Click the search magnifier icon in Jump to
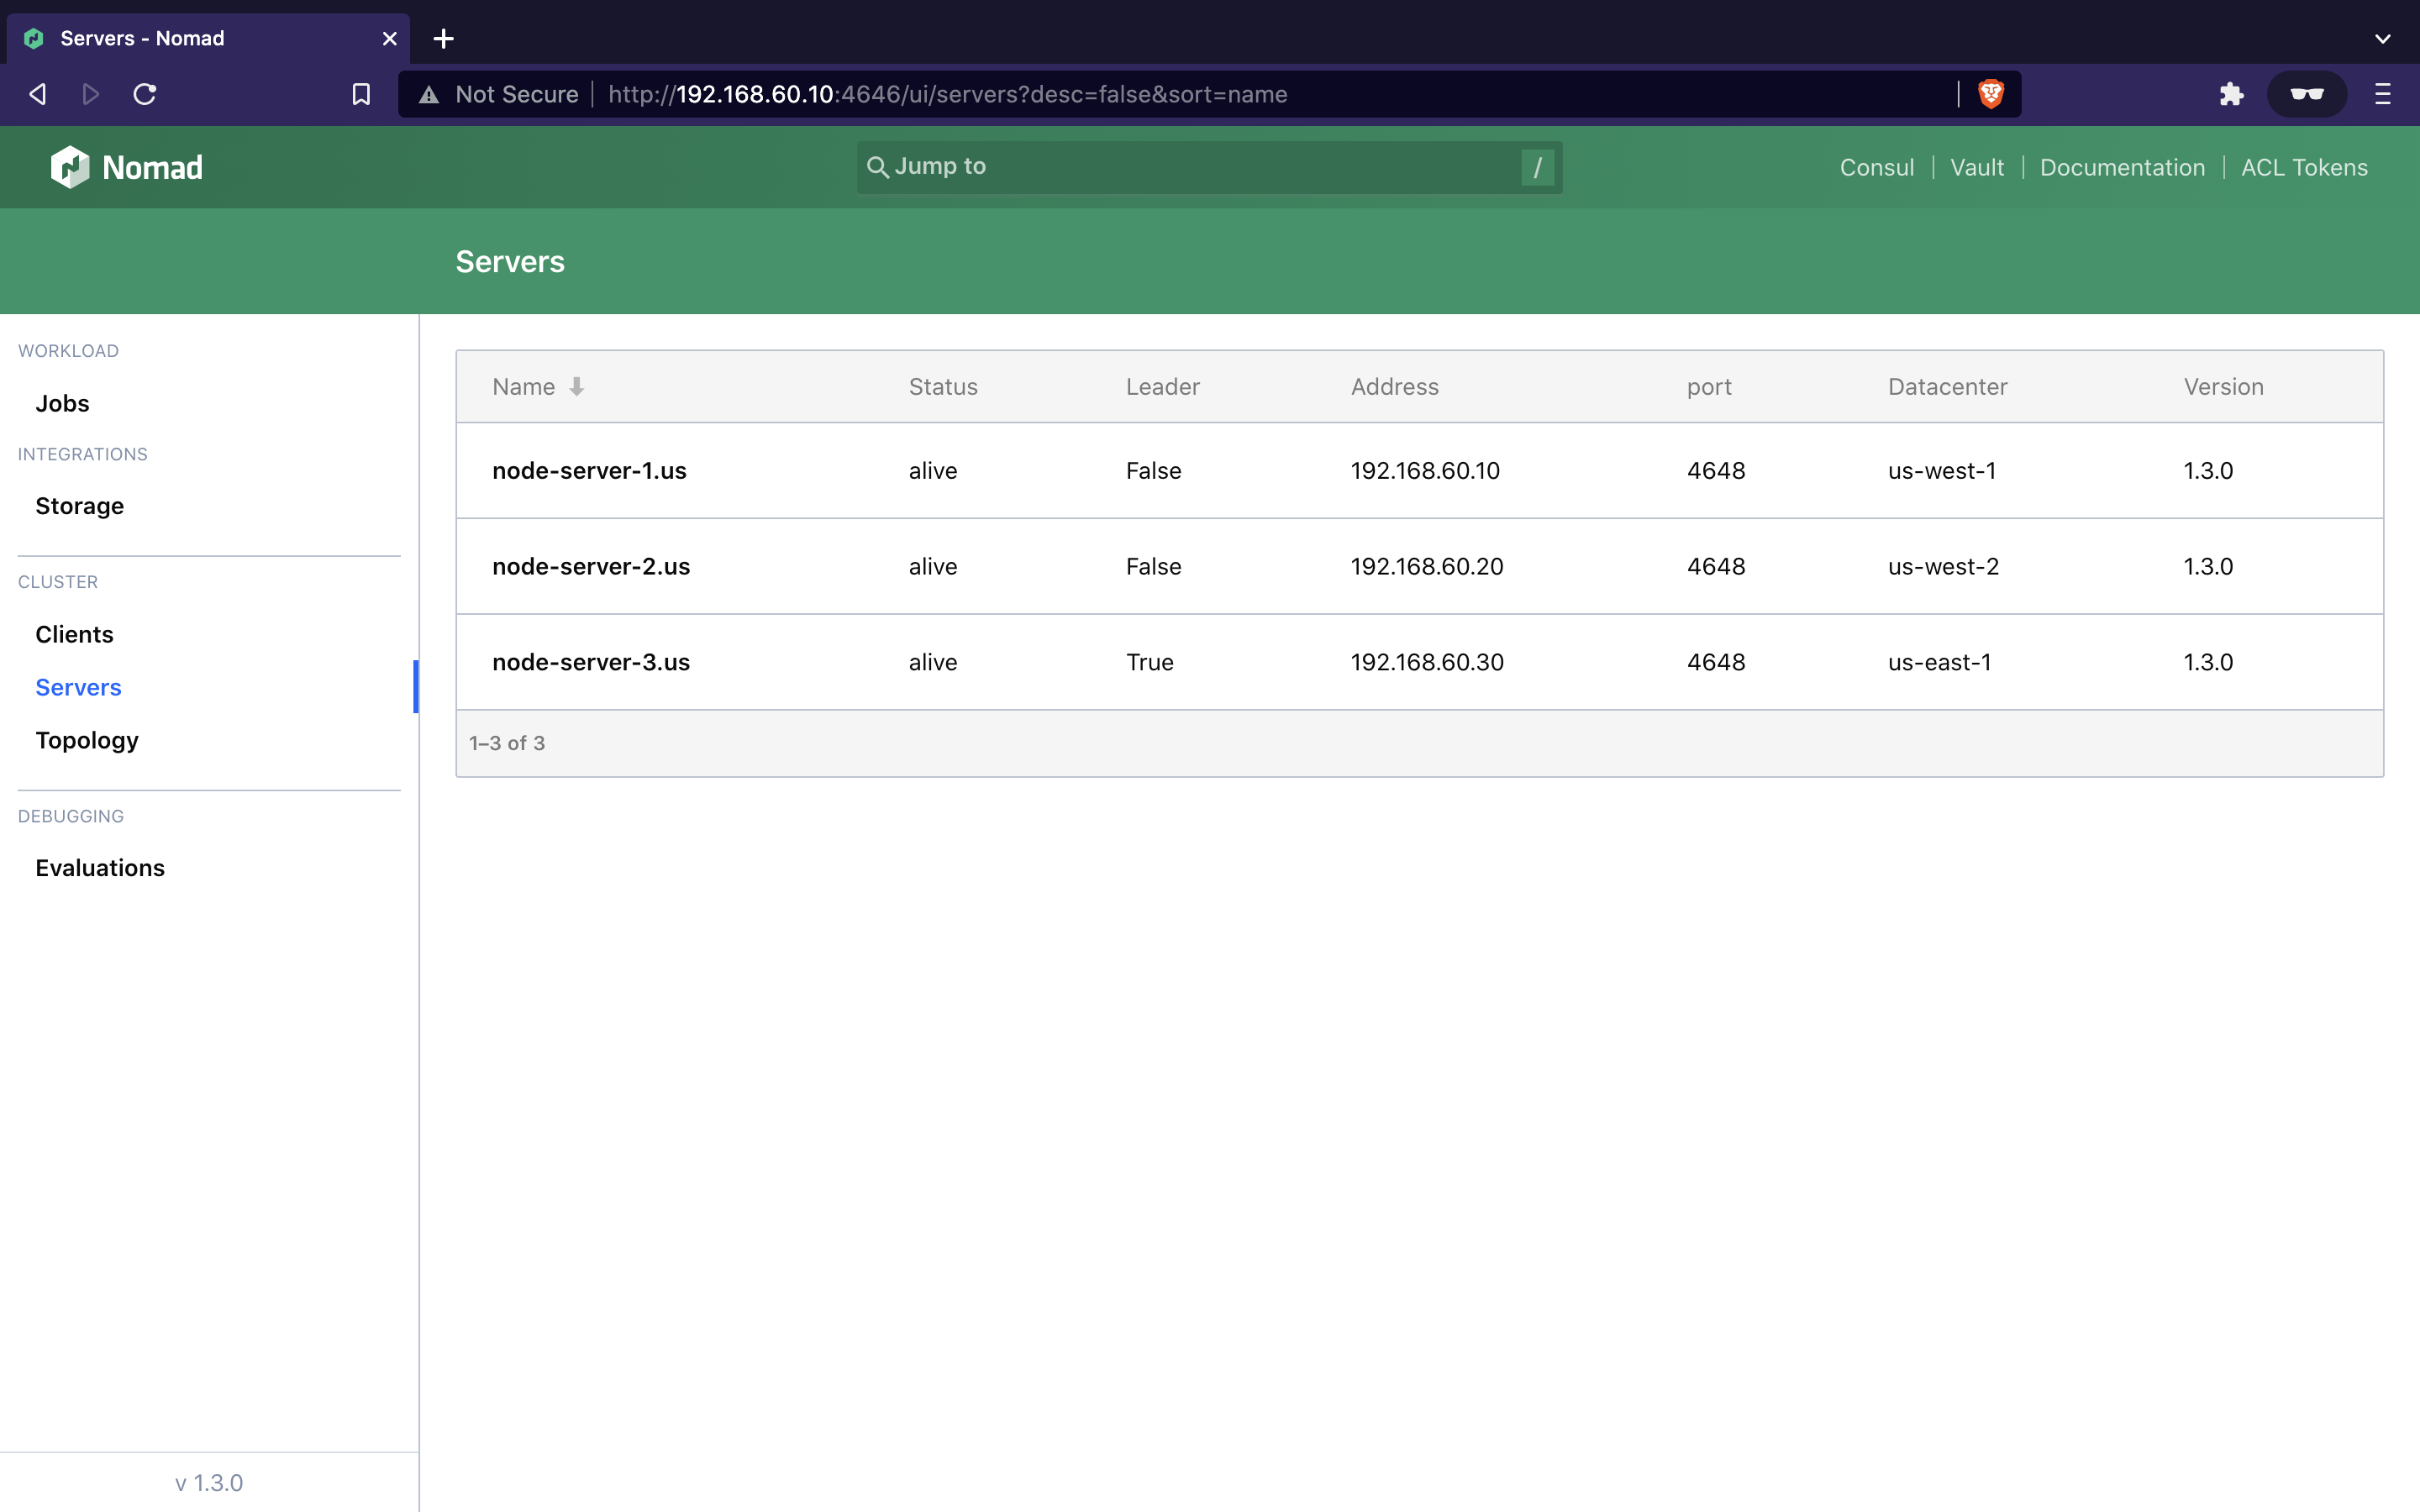 point(877,167)
